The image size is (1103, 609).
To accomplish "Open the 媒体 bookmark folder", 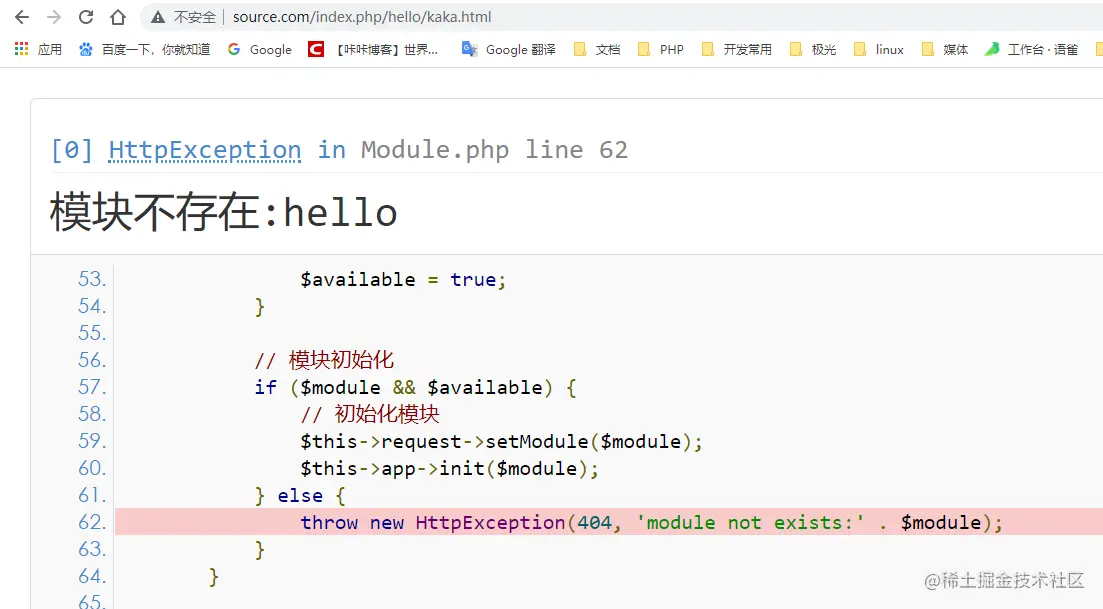I will (x=945, y=49).
